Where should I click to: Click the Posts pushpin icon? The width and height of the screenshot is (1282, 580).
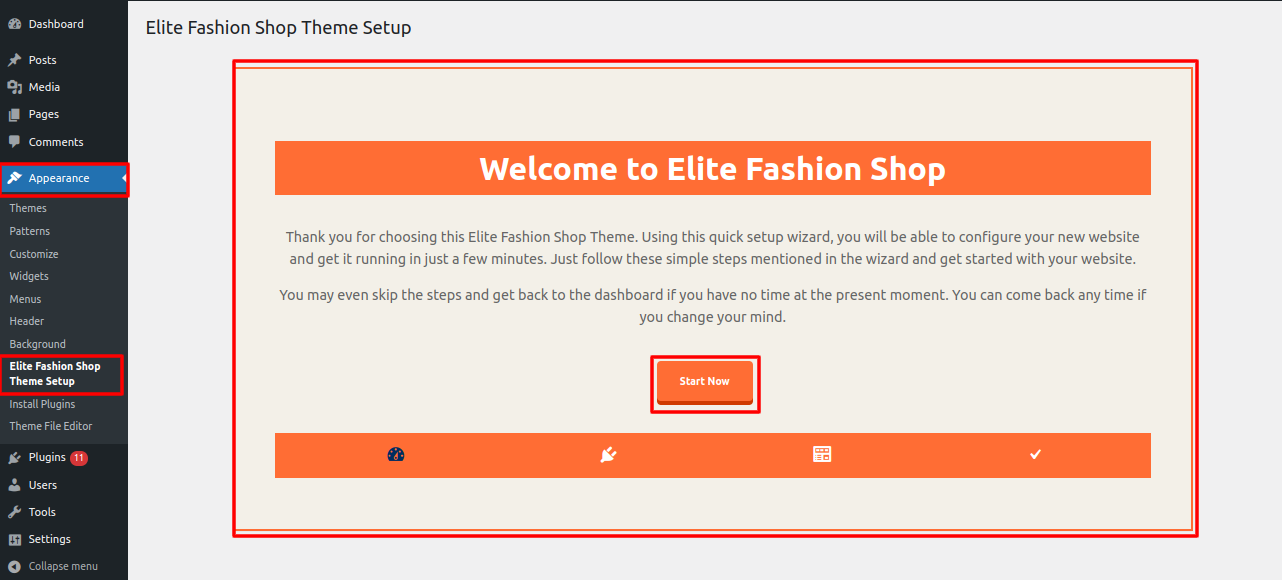click(14, 60)
